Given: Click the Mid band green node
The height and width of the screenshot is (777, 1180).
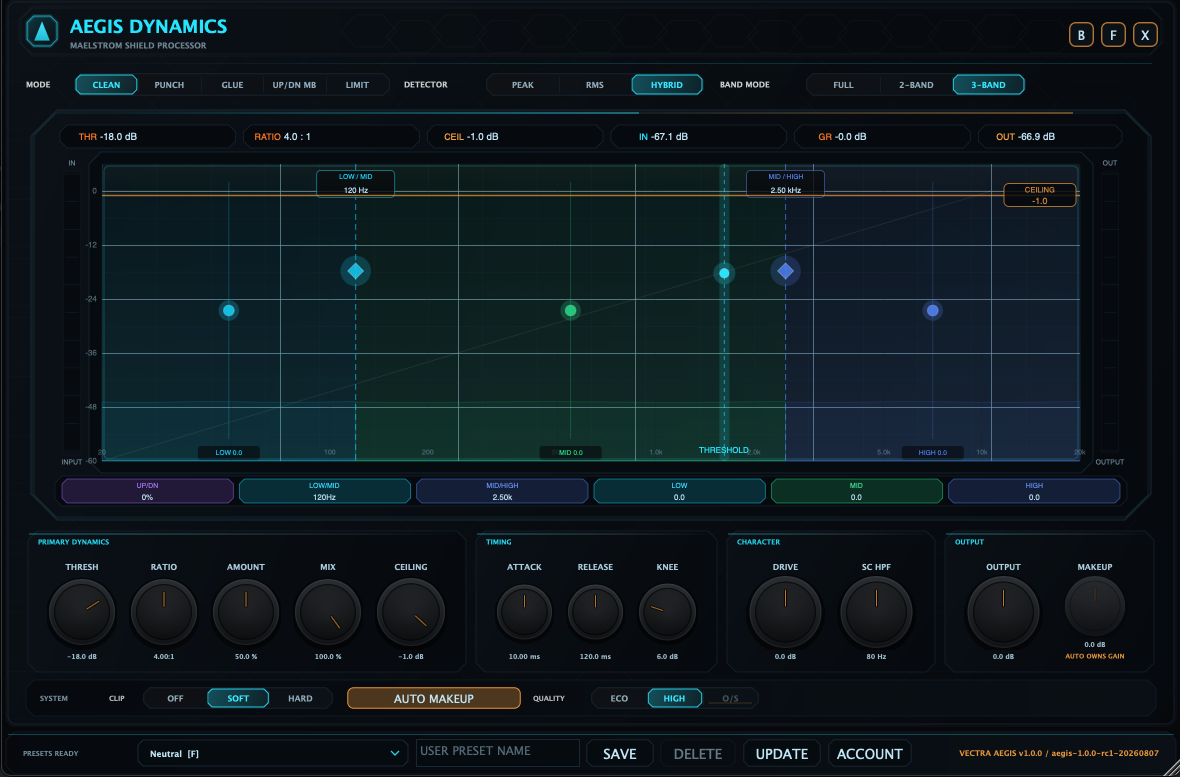Looking at the screenshot, I should [570, 310].
